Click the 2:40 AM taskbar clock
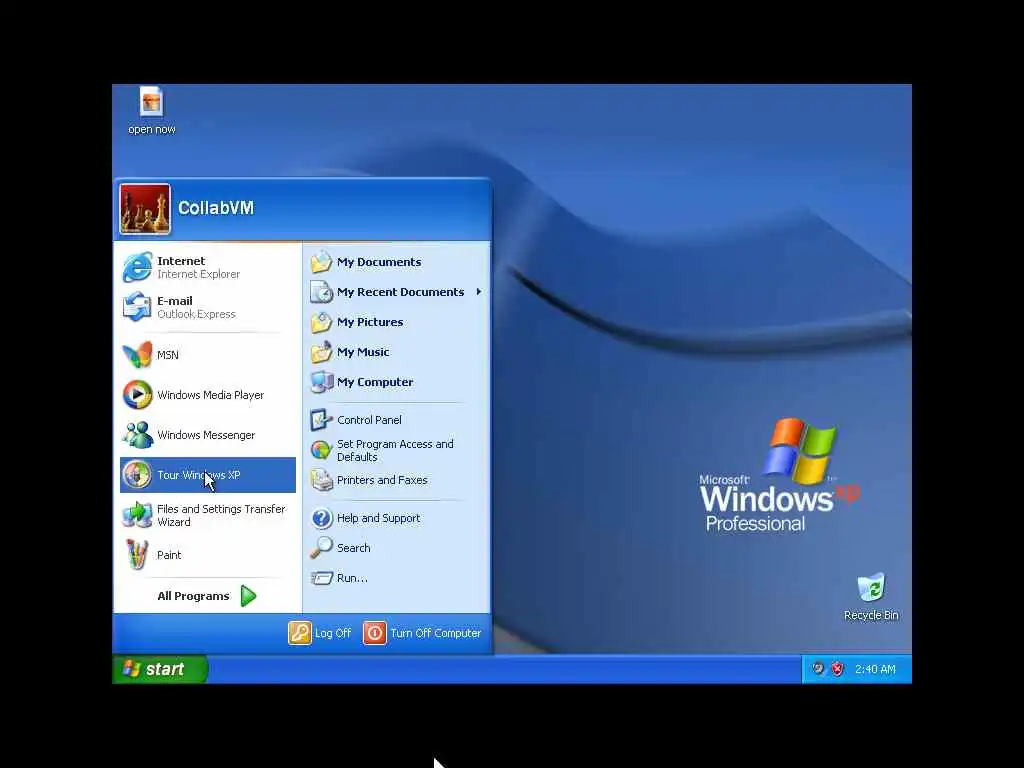 click(875, 669)
